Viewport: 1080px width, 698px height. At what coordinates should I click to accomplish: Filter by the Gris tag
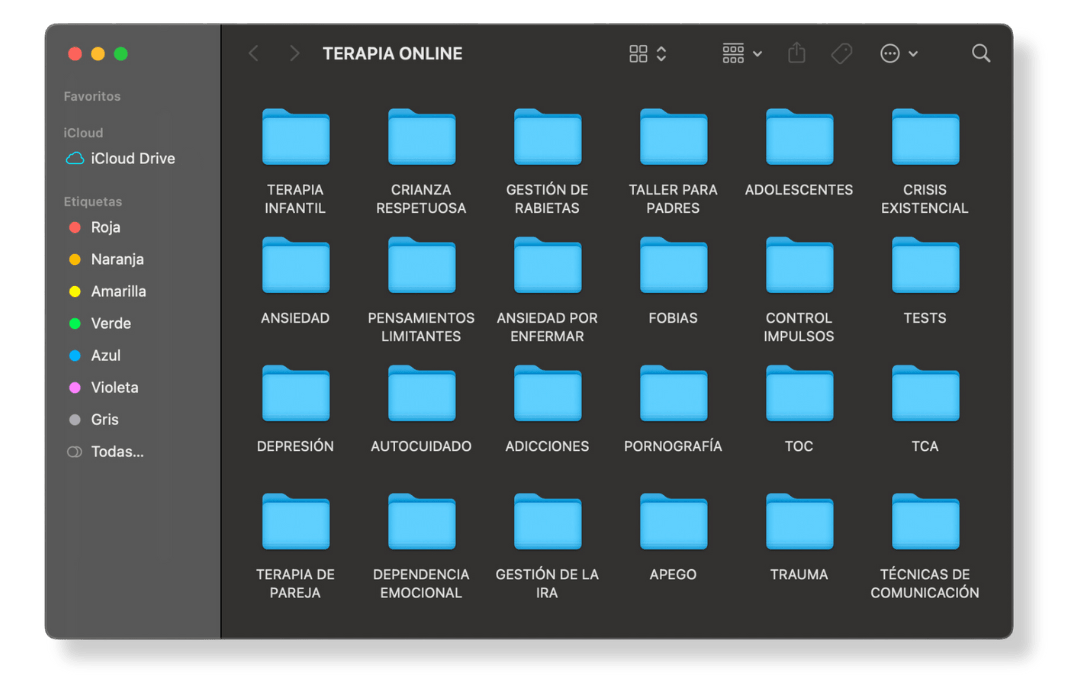click(94, 420)
